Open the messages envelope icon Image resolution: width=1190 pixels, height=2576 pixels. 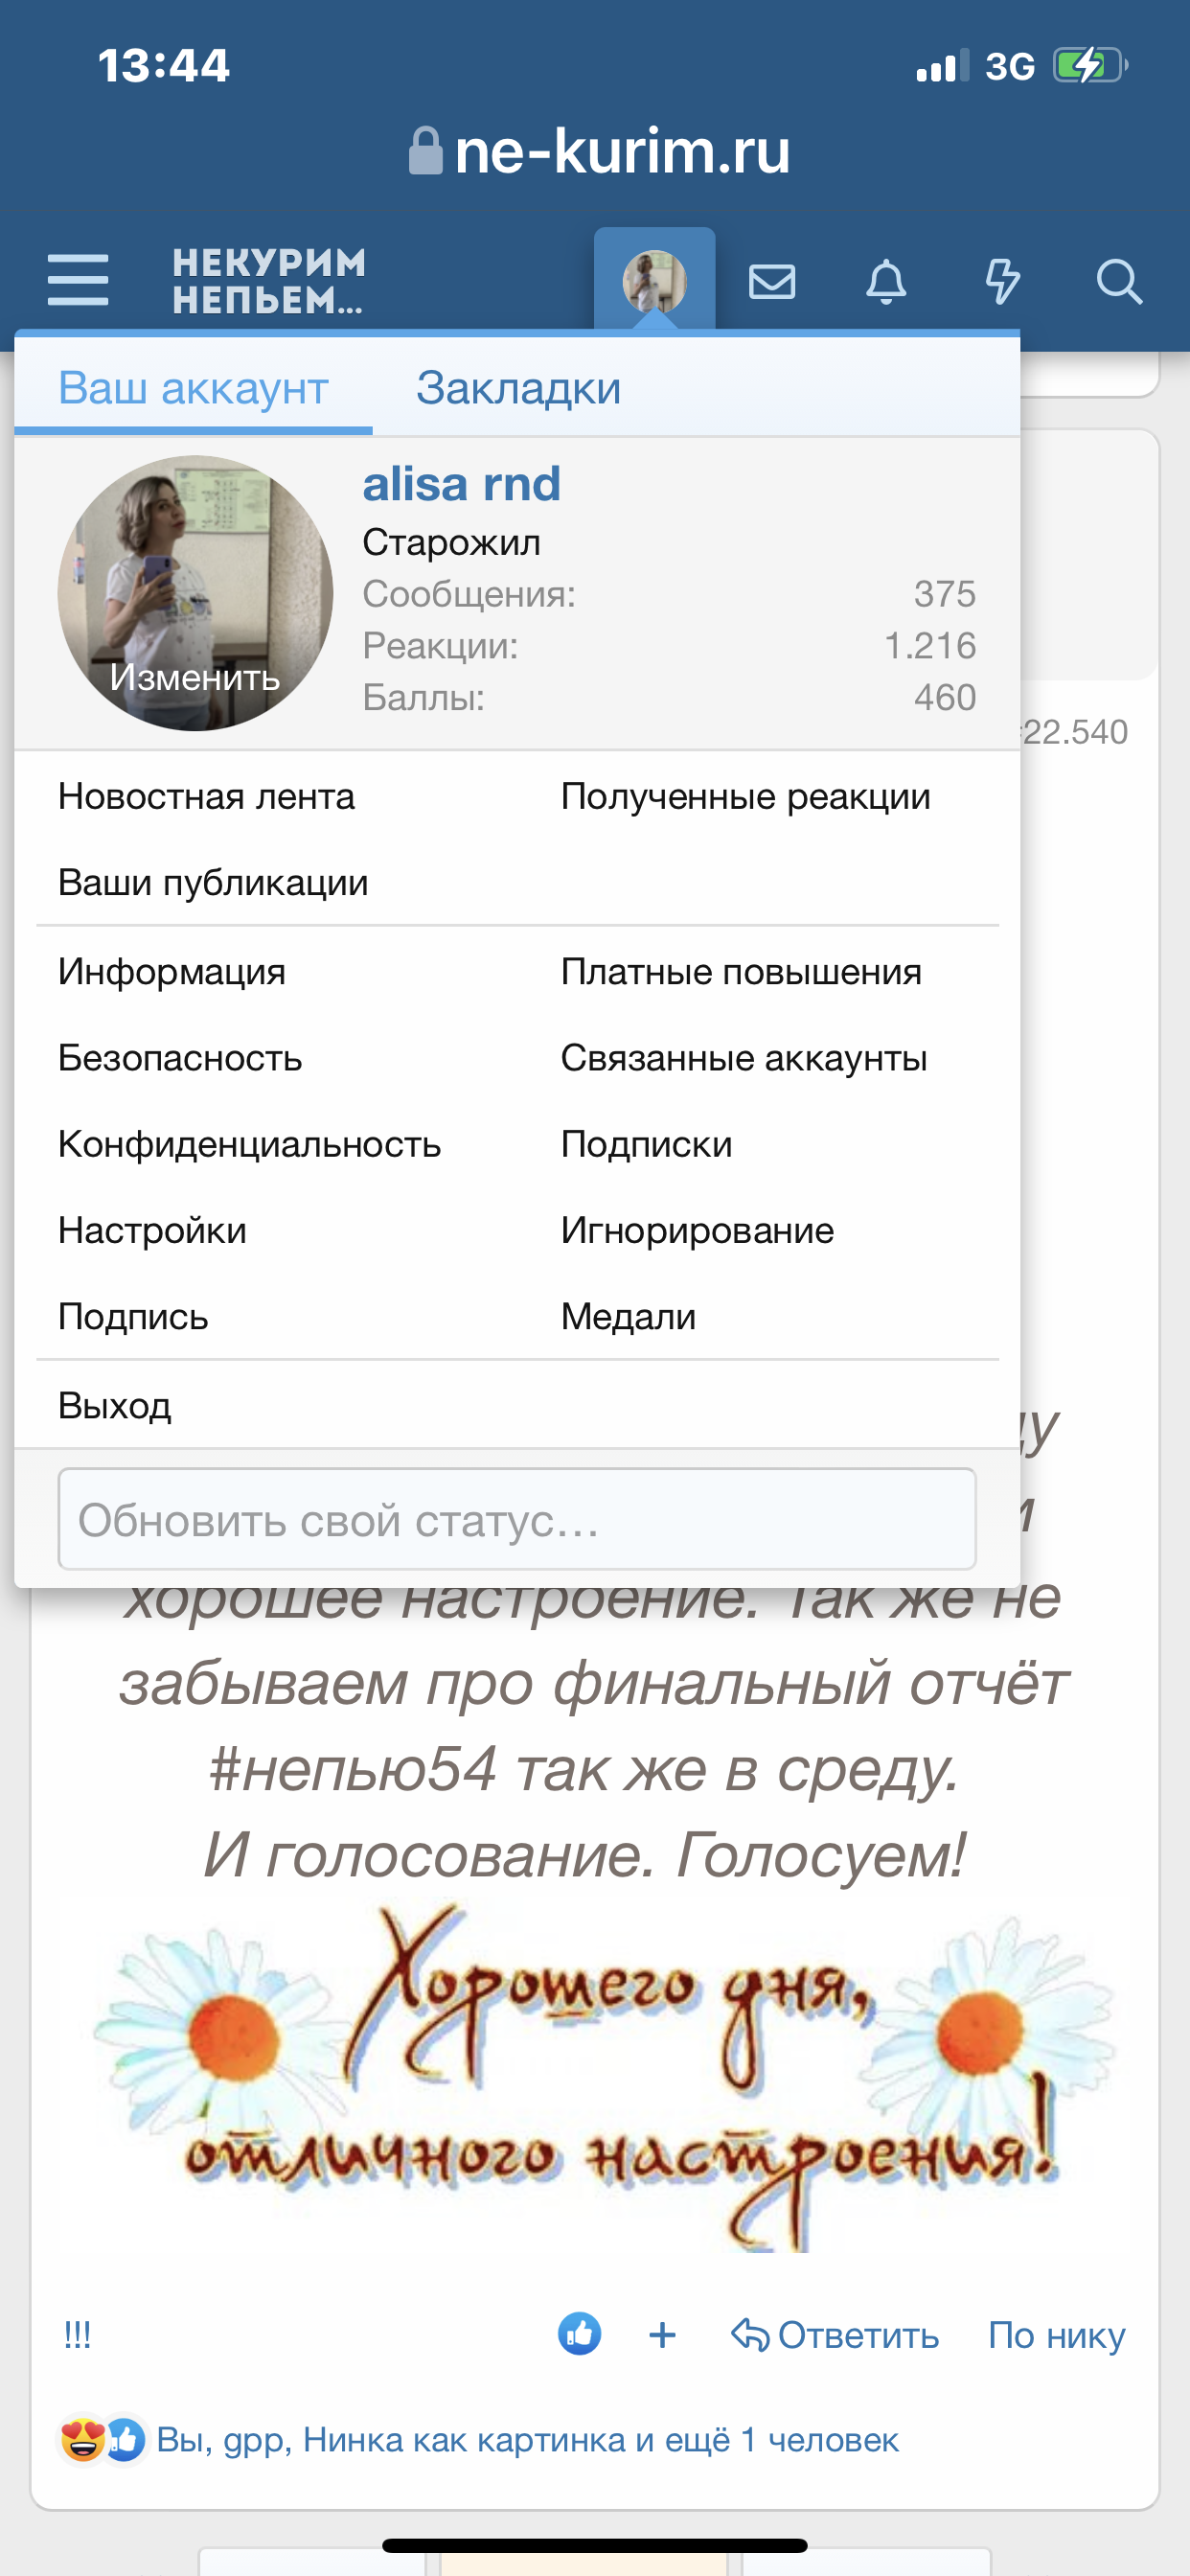(x=772, y=282)
